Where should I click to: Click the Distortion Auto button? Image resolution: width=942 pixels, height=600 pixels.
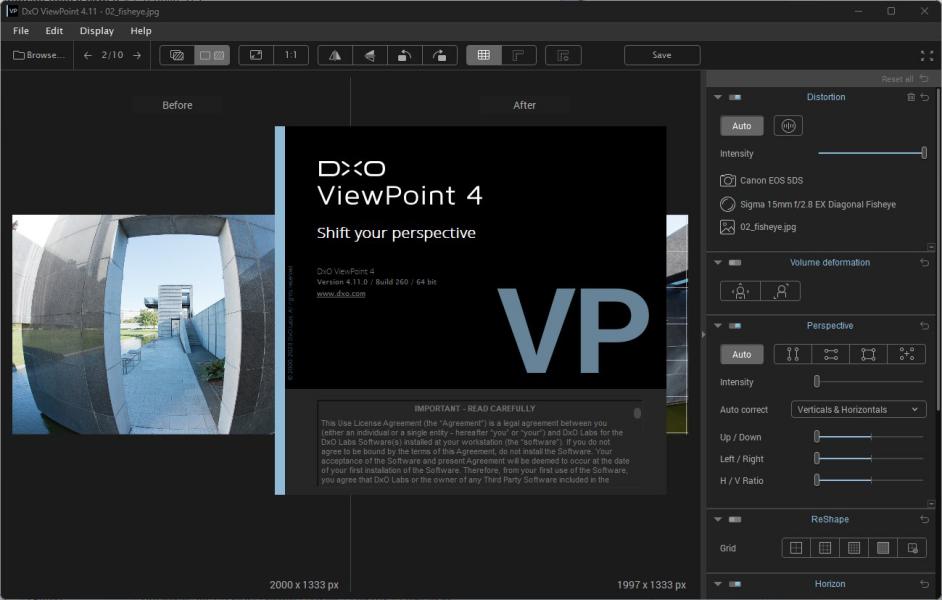[741, 126]
